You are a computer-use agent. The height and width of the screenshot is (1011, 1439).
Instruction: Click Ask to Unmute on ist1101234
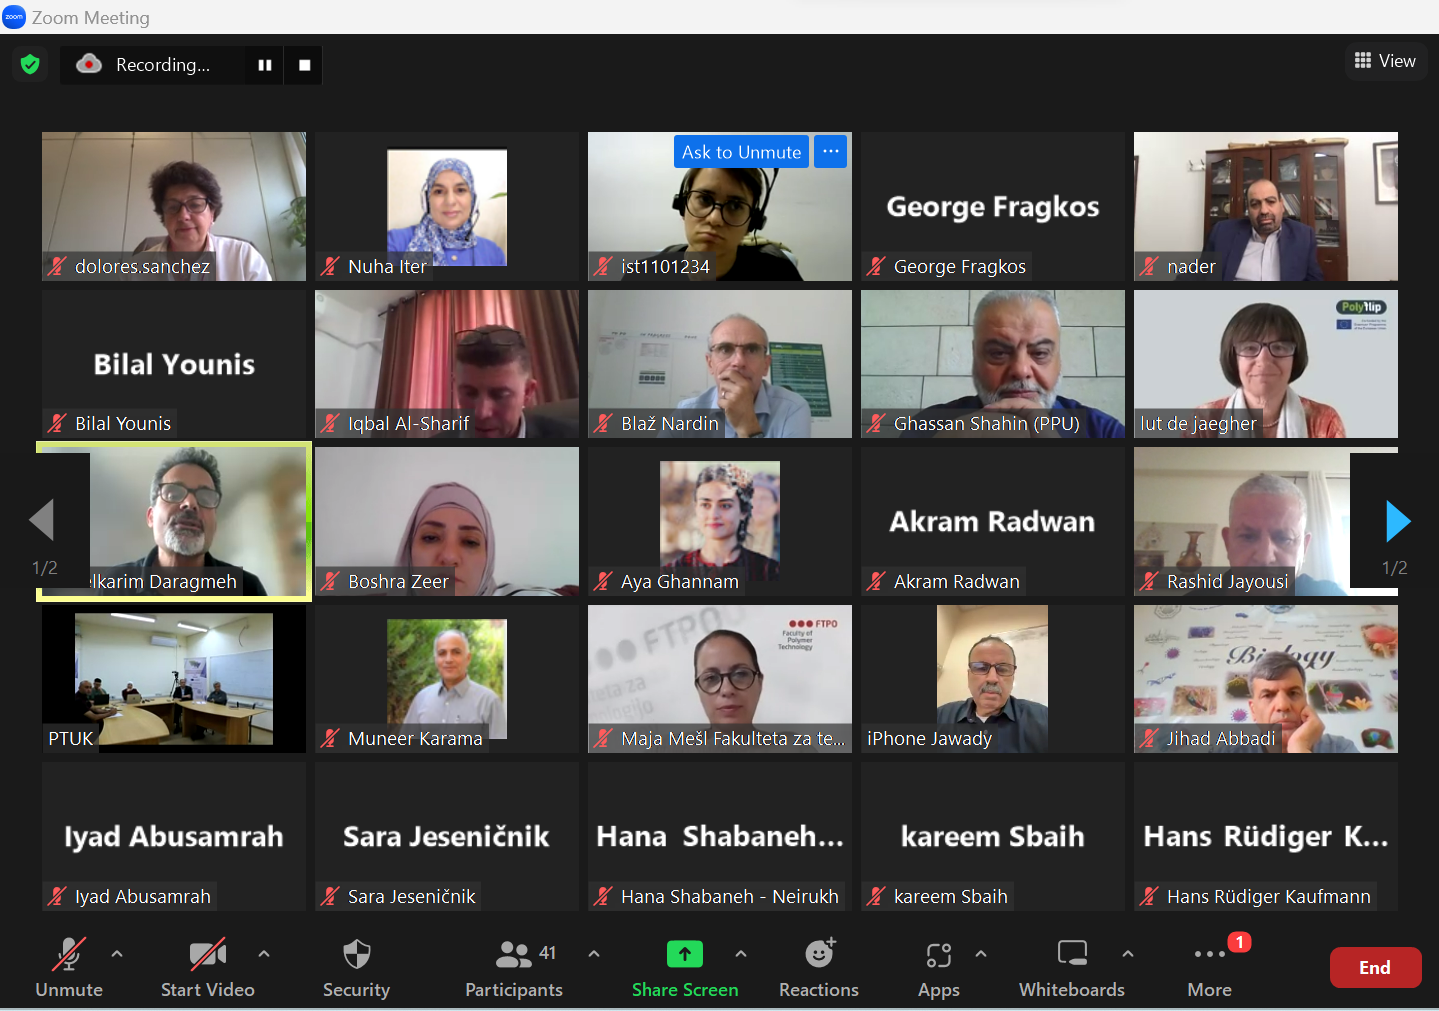(x=741, y=152)
